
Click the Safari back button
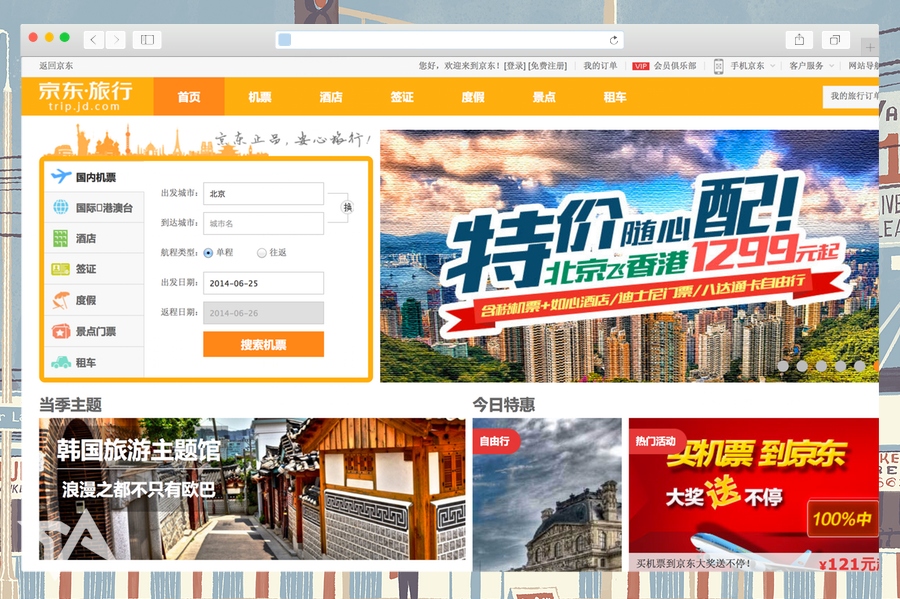point(94,40)
